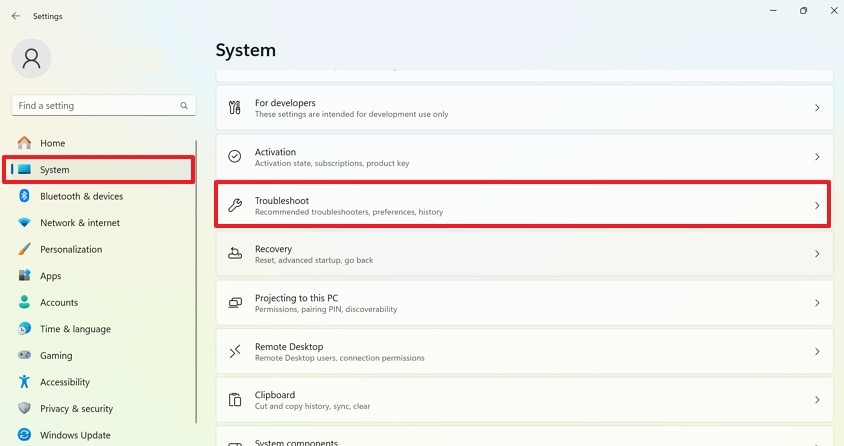This screenshot has width=844, height=446.
Task: Open Network & internet section
Action: point(100,223)
